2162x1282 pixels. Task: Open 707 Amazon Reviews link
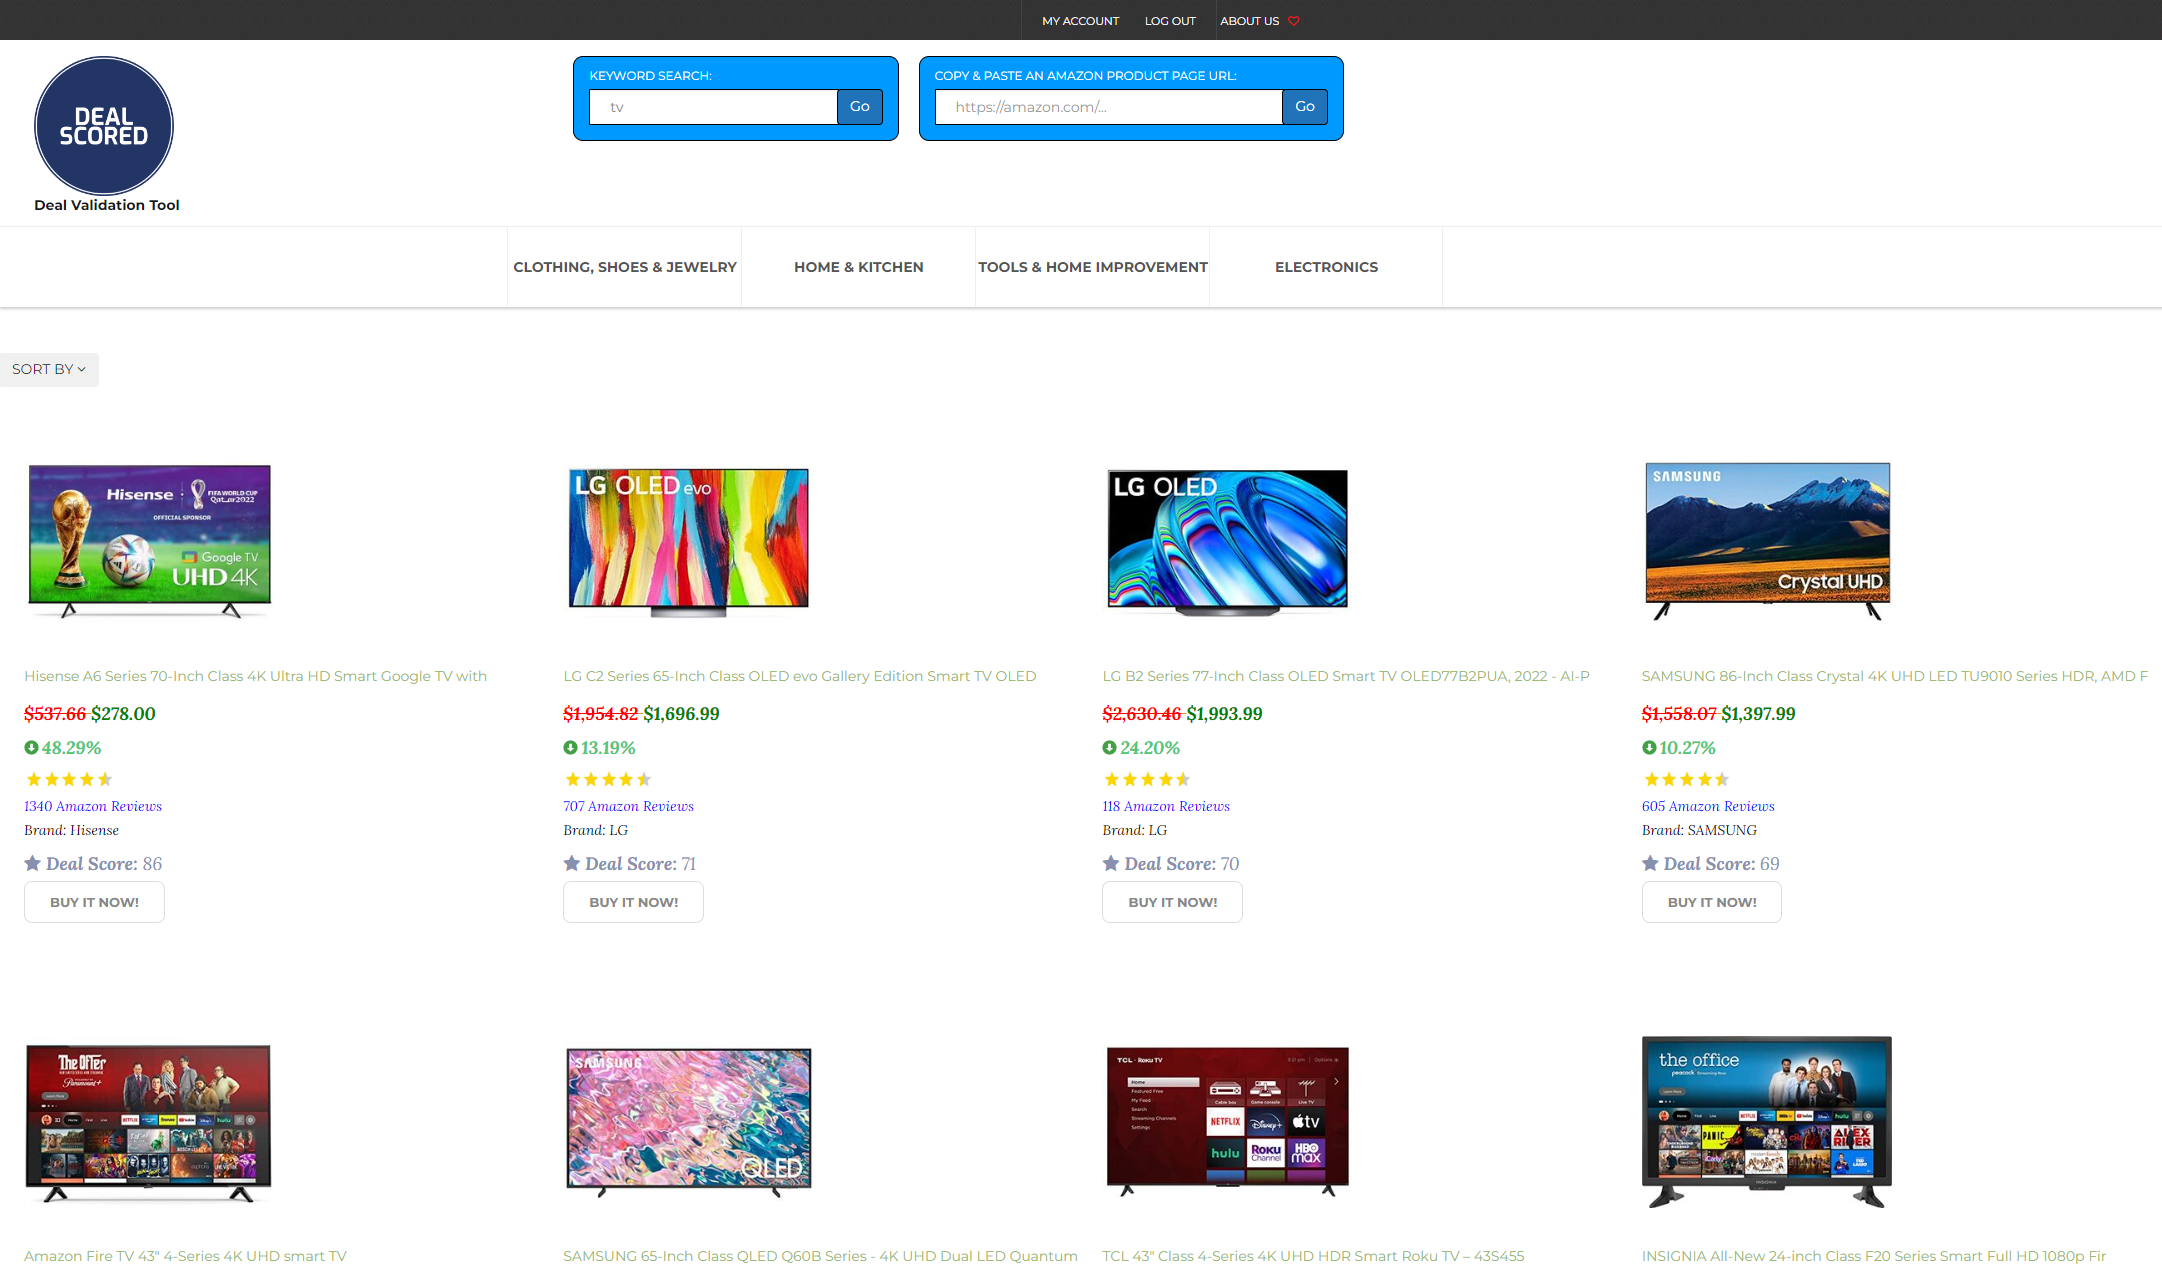[628, 806]
